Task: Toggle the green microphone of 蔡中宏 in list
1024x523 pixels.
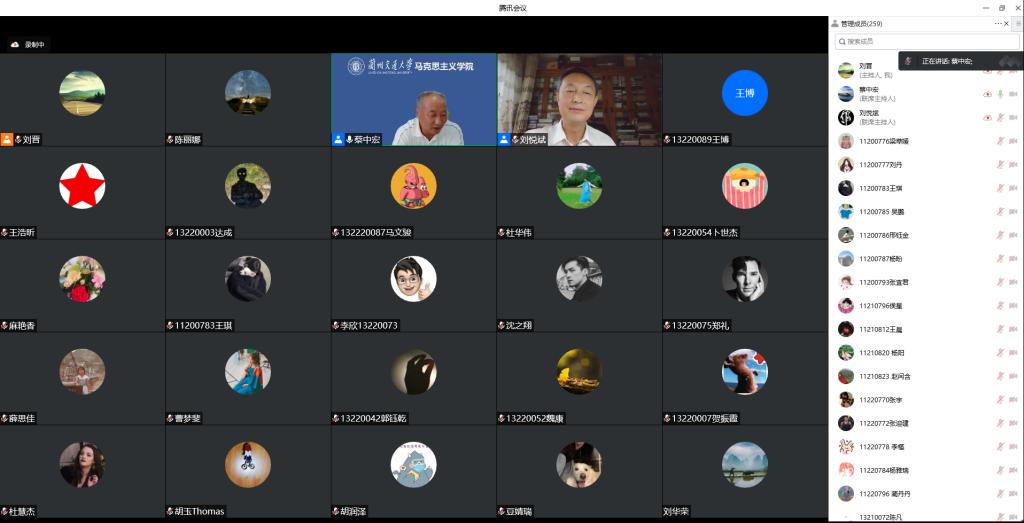Action: tap(1000, 94)
